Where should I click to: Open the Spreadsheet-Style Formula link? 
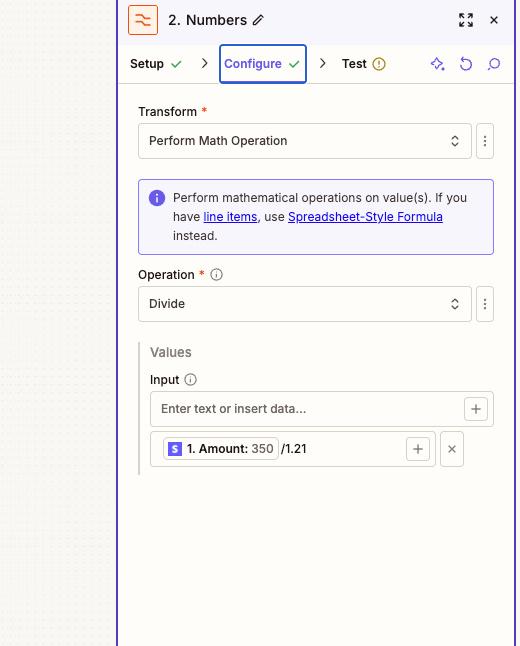pos(365,217)
